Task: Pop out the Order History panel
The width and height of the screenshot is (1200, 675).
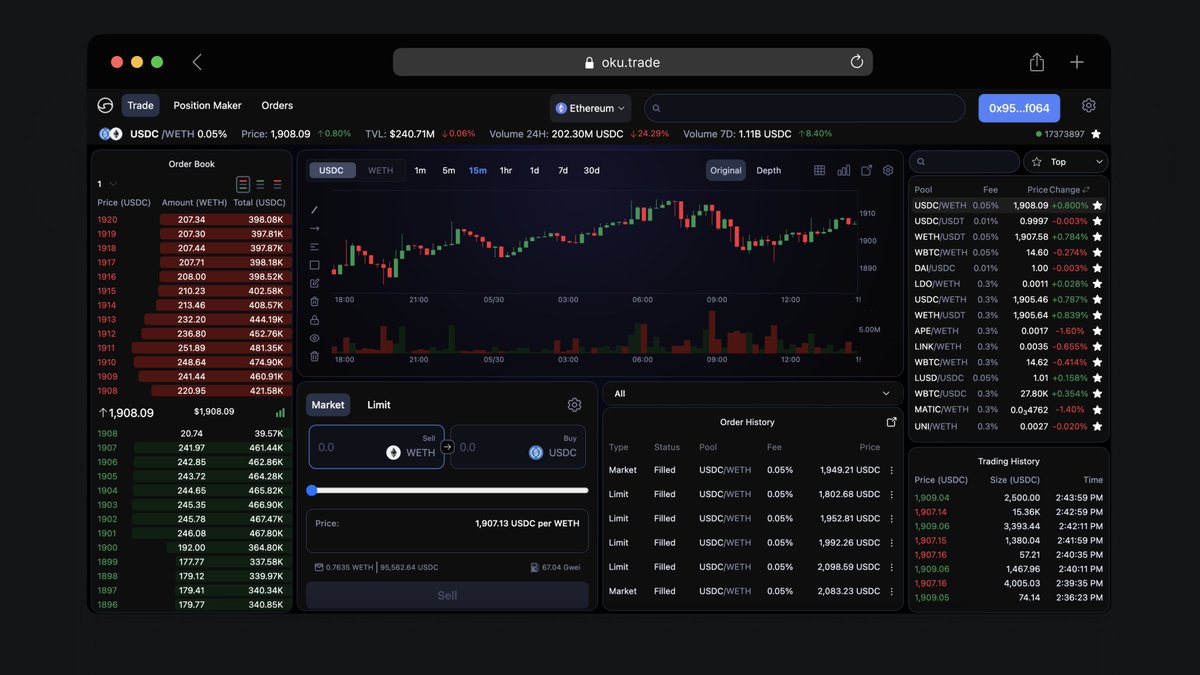Action: [892, 422]
